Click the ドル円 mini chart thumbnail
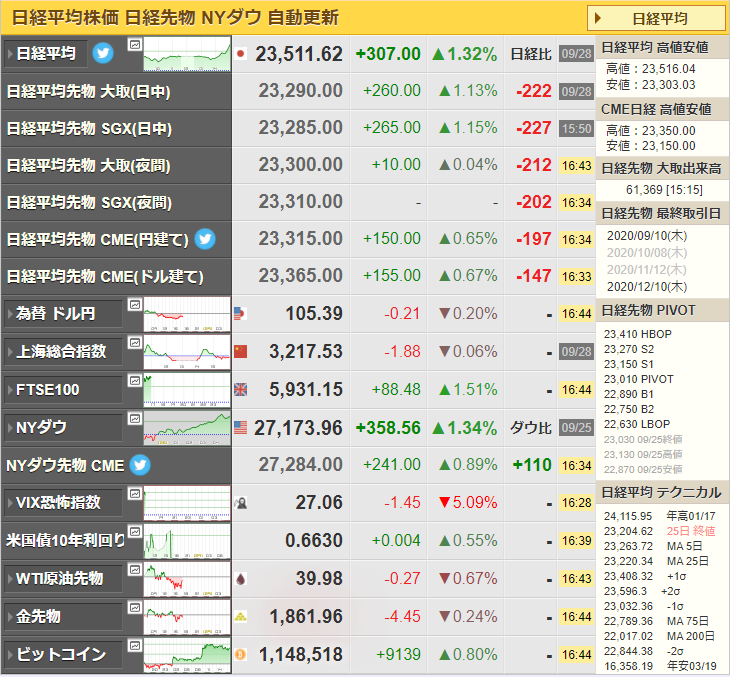 pyautogui.click(x=187, y=314)
